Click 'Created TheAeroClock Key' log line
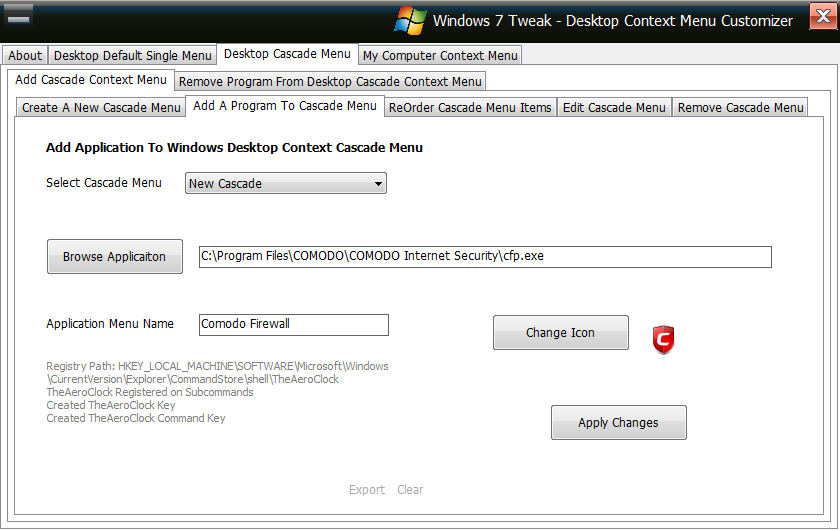 [111, 405]
